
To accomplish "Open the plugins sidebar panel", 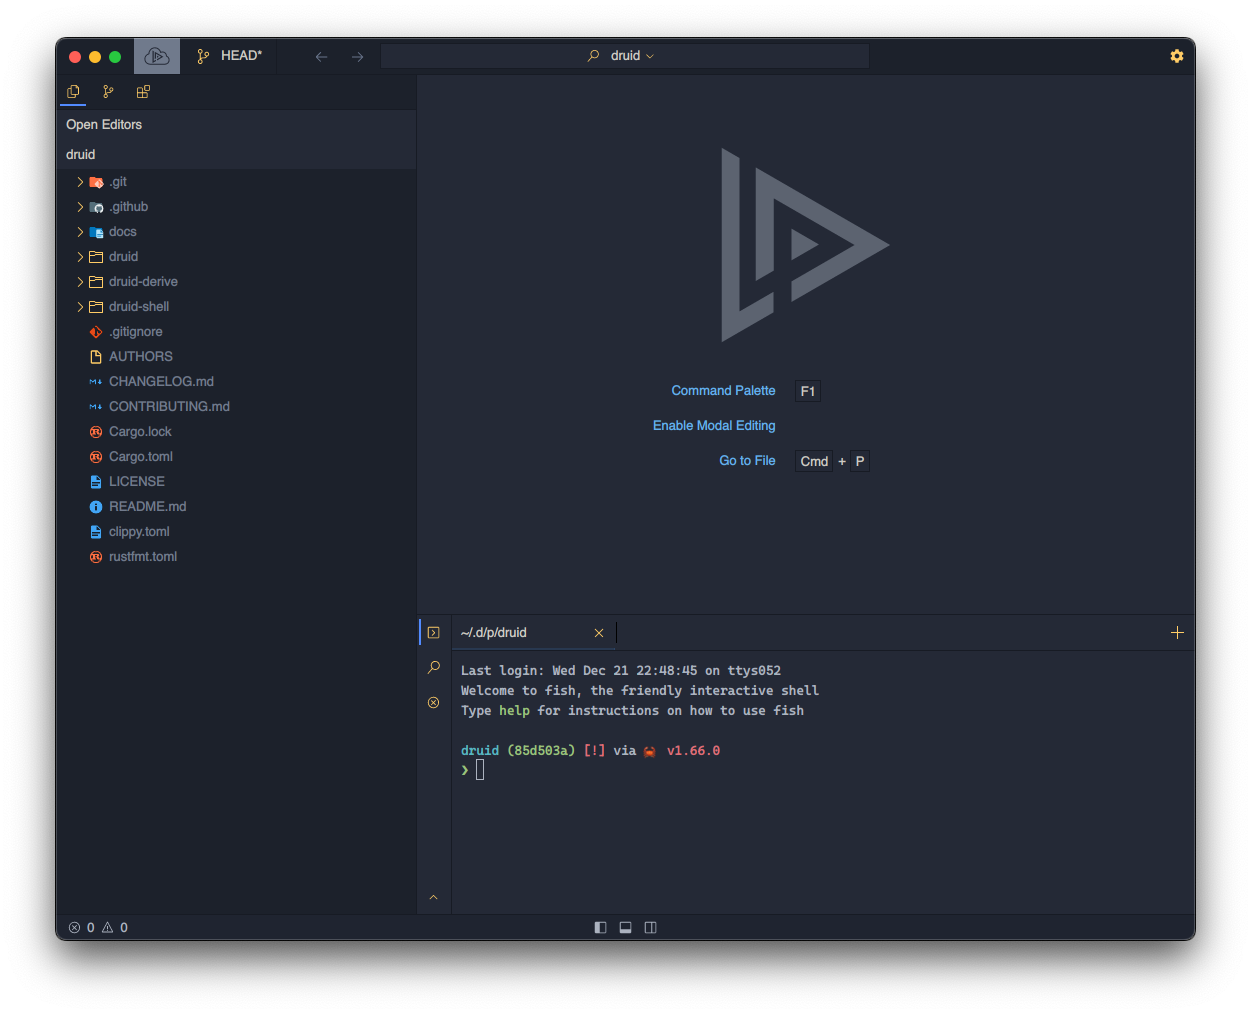I will tap(143, 92).
